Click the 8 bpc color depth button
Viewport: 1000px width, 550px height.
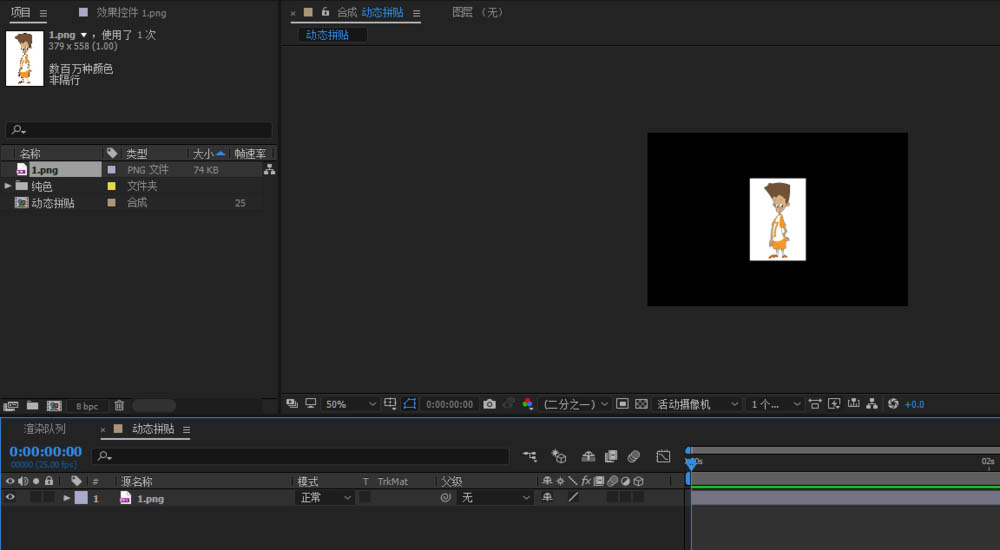click(87, 406)
